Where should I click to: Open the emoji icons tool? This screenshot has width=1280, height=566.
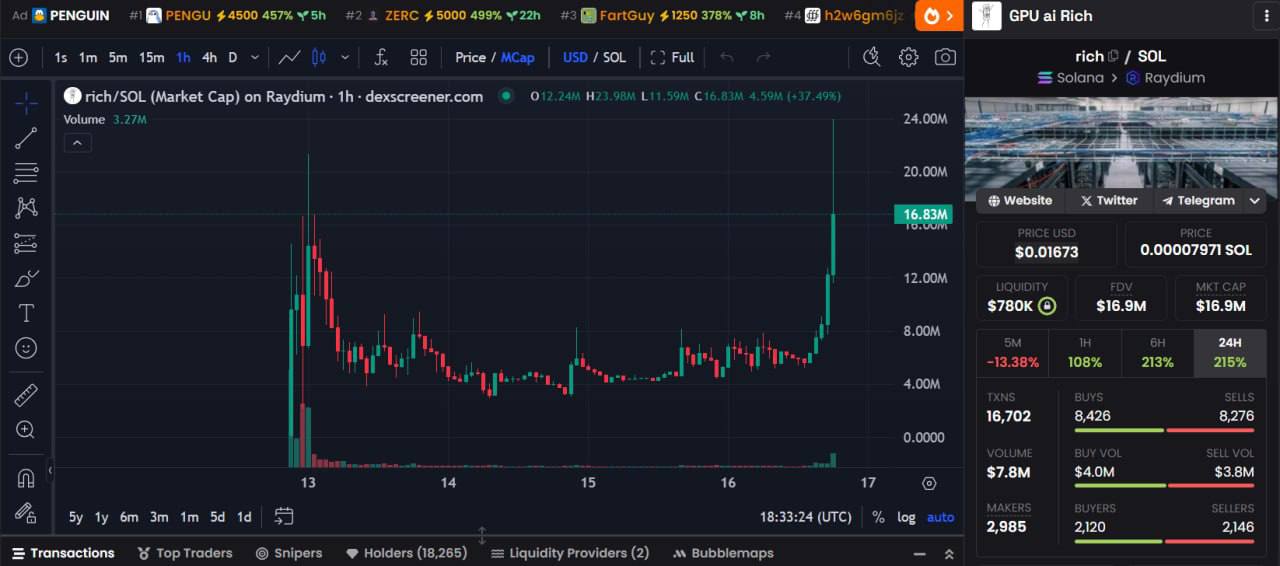(26, 348)
